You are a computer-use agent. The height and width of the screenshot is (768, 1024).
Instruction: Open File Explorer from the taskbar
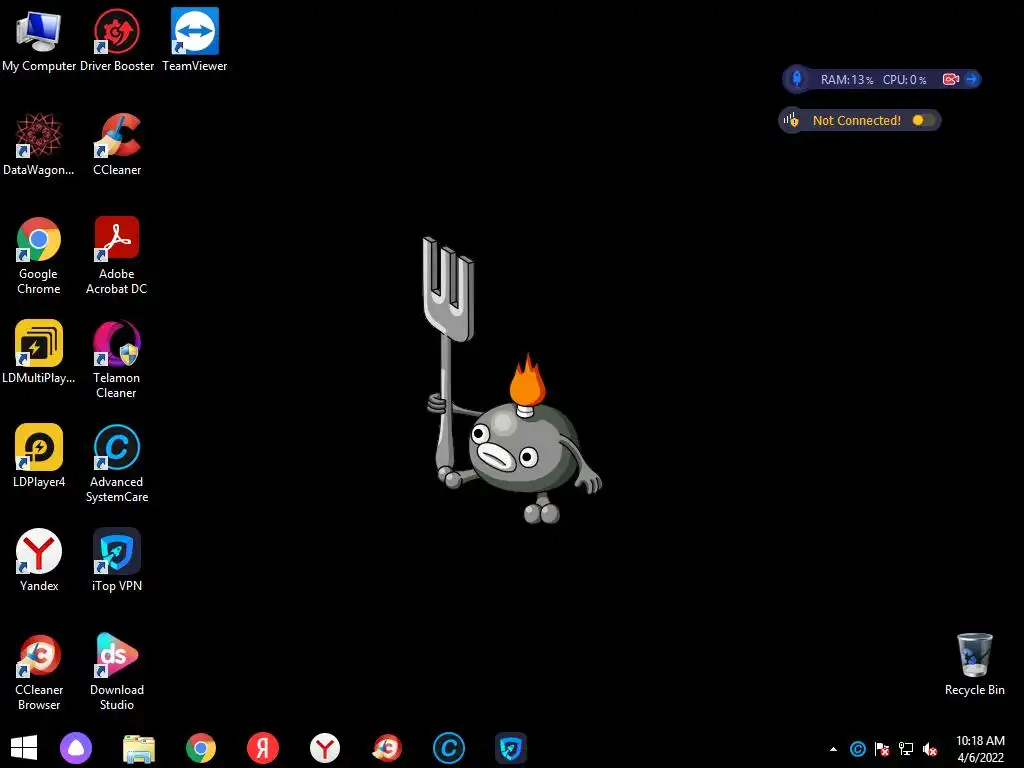click(138, 748)
